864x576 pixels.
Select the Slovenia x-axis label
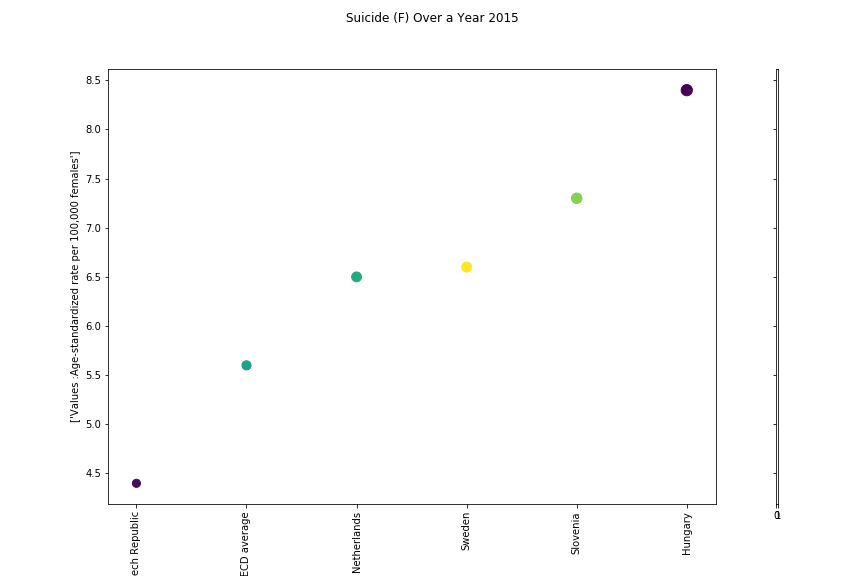(x=576, y=534)
